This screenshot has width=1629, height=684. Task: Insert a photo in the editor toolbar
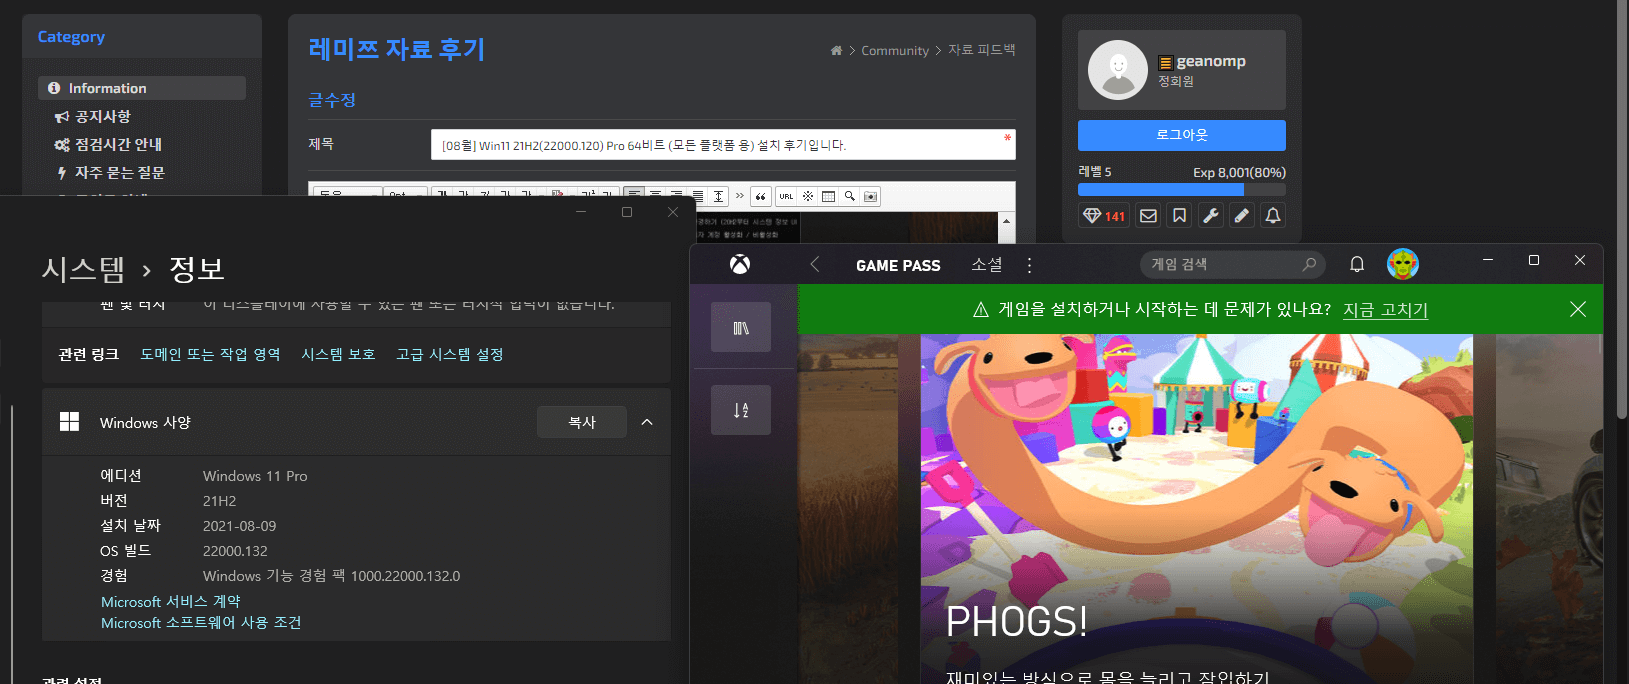[x=871, y=196]
